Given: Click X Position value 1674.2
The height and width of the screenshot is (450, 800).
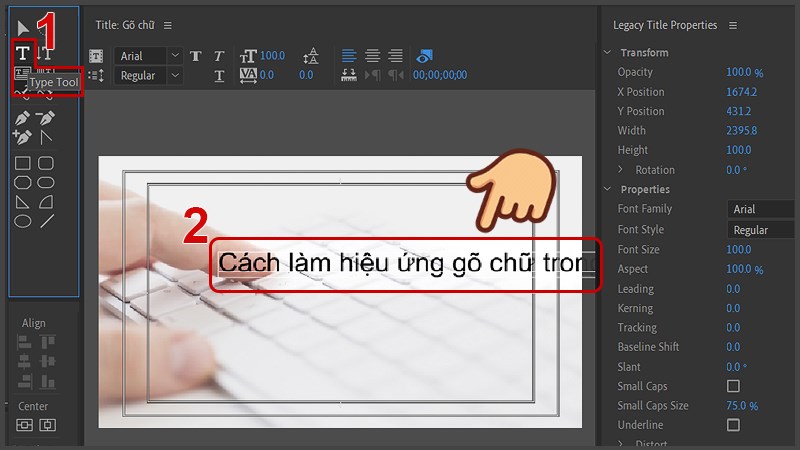Looking at the screenshot, I should (741, 92).
